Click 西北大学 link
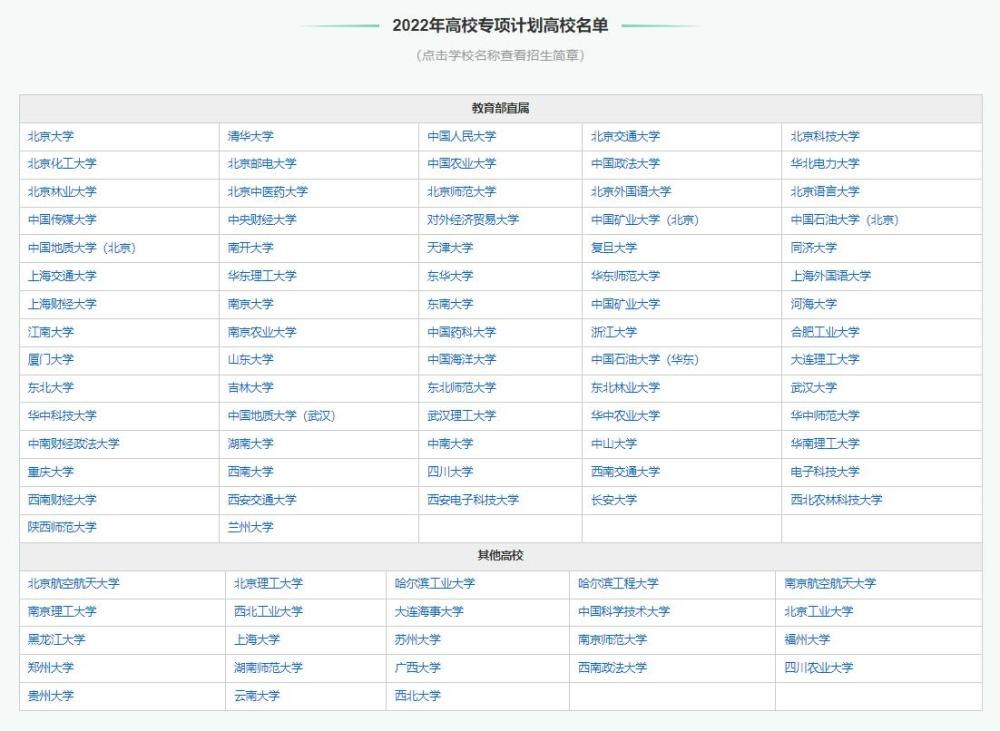Image resolution: width=1000 pixels, height=731 pixels. [417, 696]
